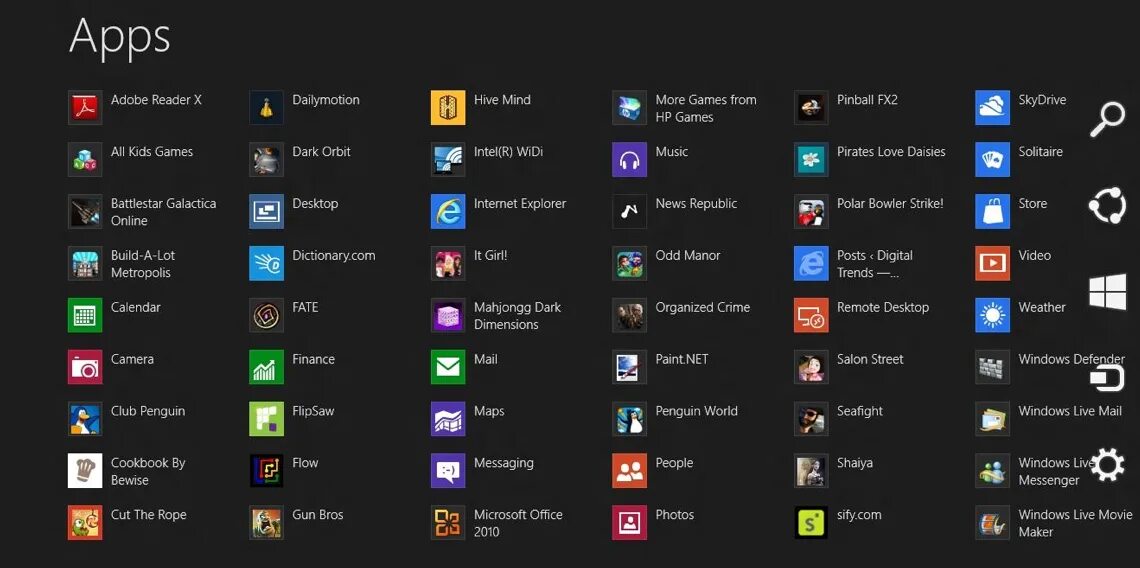The image size is (1140, 568).
Task: Launch the Camera app icon
Action: pyautogui.click(x=85, y=367)
